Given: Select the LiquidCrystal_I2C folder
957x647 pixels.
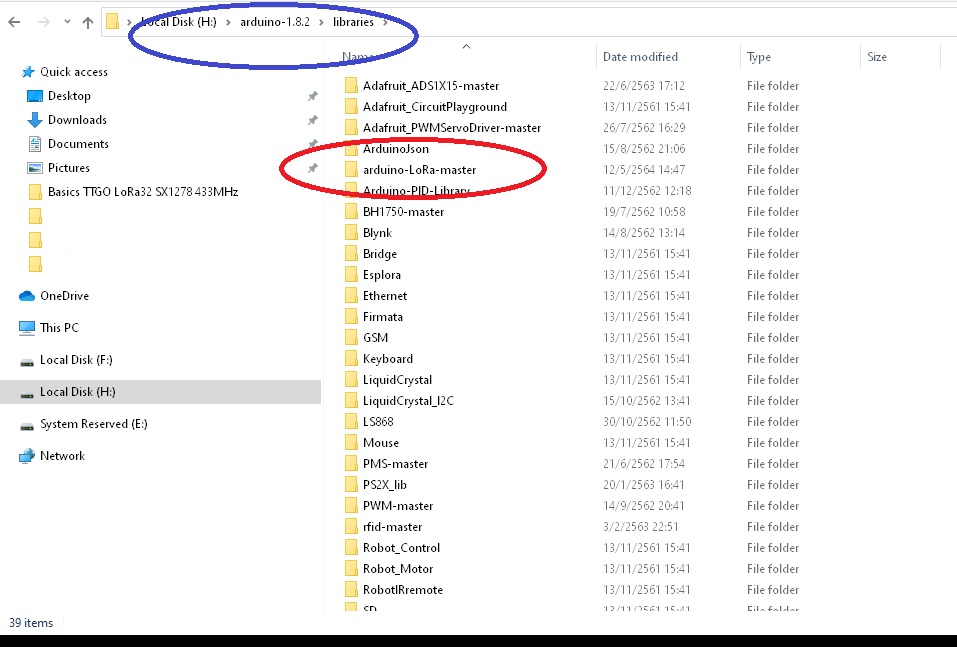Looking at the screenshot, I should tap(408, 401).
